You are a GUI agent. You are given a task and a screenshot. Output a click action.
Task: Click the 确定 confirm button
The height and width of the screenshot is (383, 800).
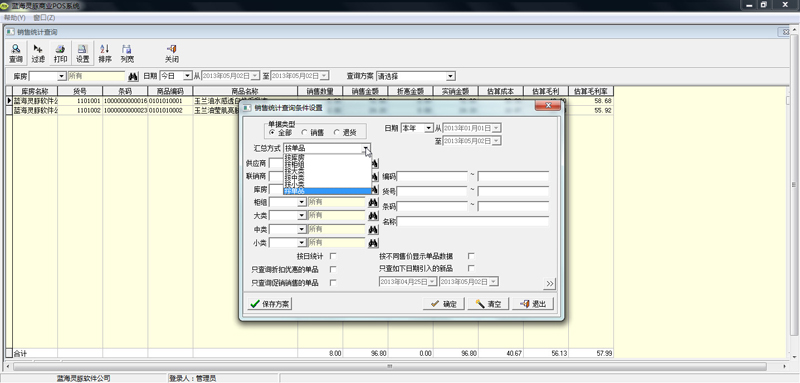pos(444,304)
